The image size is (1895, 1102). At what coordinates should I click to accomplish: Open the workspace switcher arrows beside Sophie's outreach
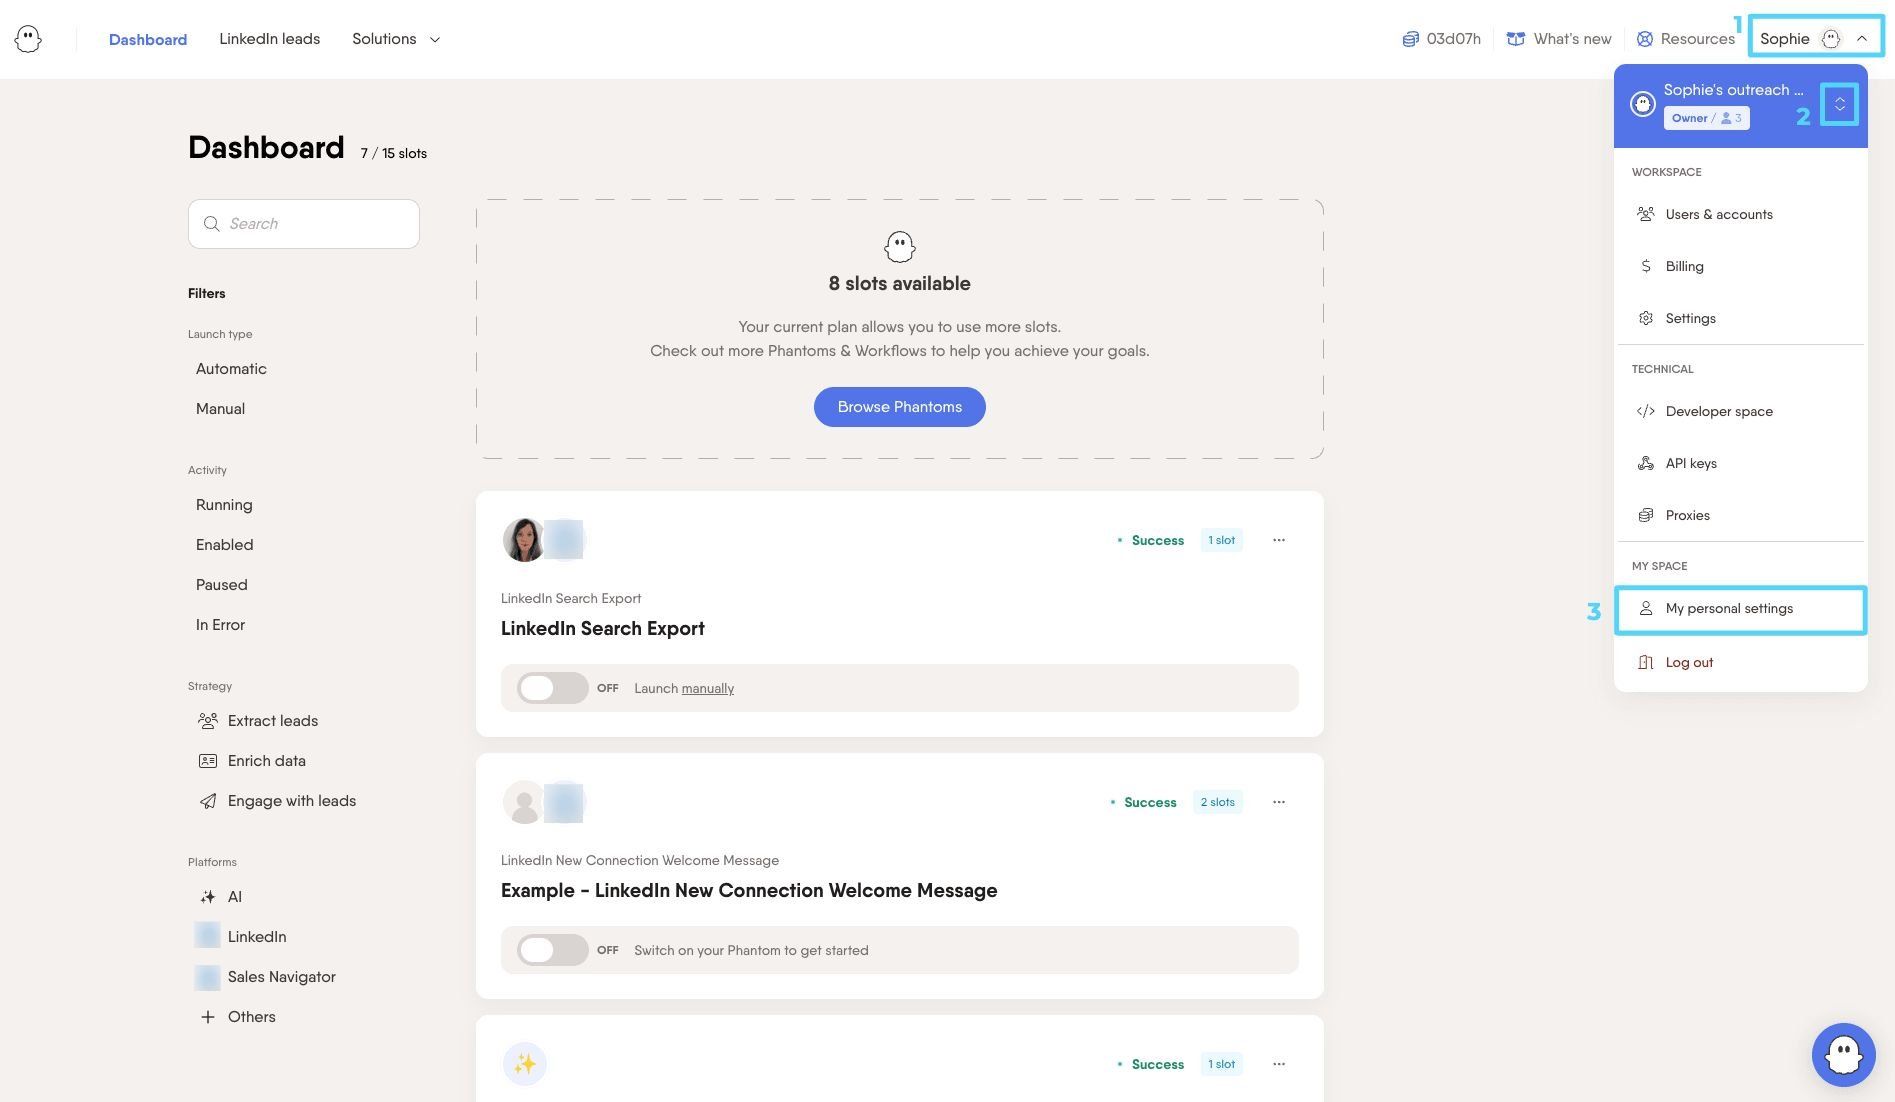click(x=1839, y=105)
